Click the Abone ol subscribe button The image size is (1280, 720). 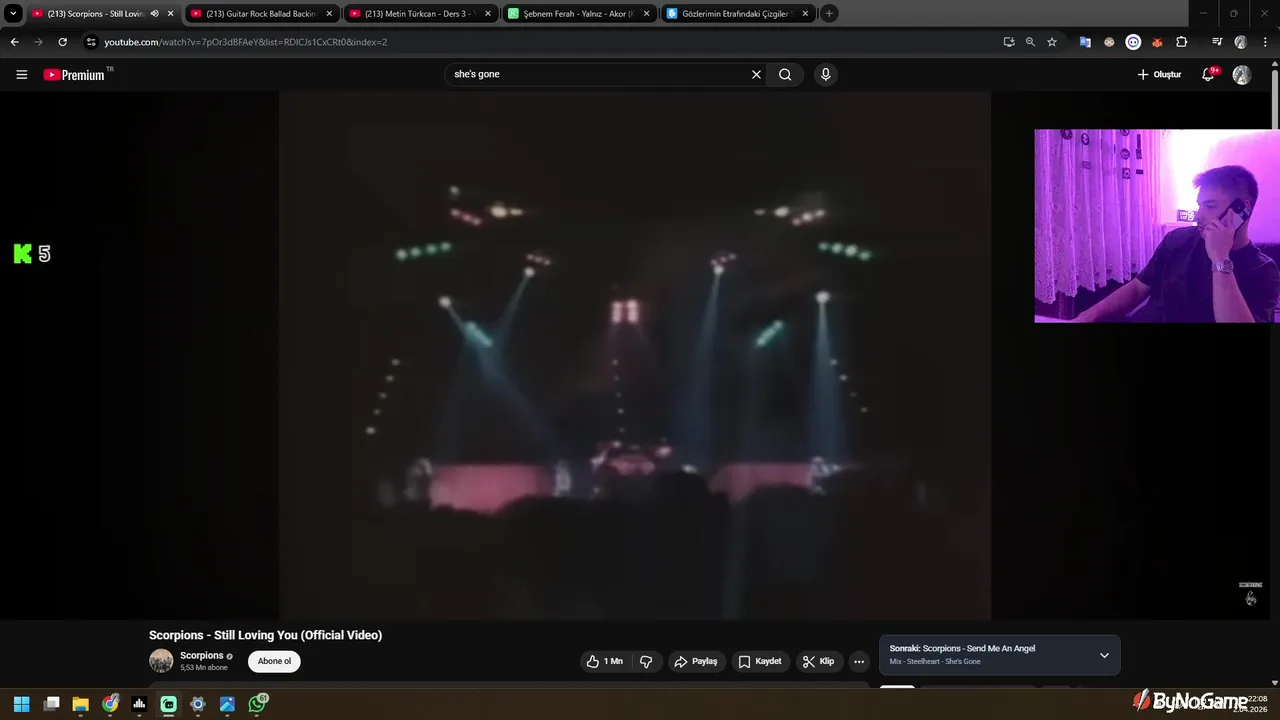(x=274, y=661)
